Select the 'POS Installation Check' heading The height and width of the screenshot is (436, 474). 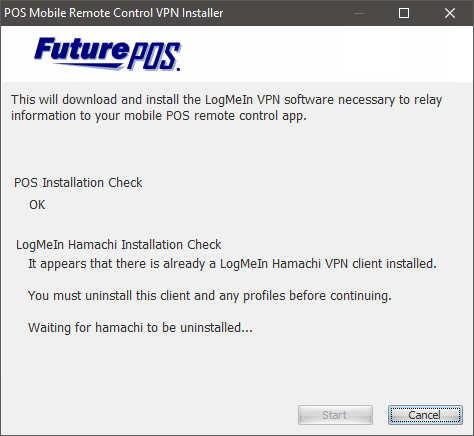(x=78, y=183)
